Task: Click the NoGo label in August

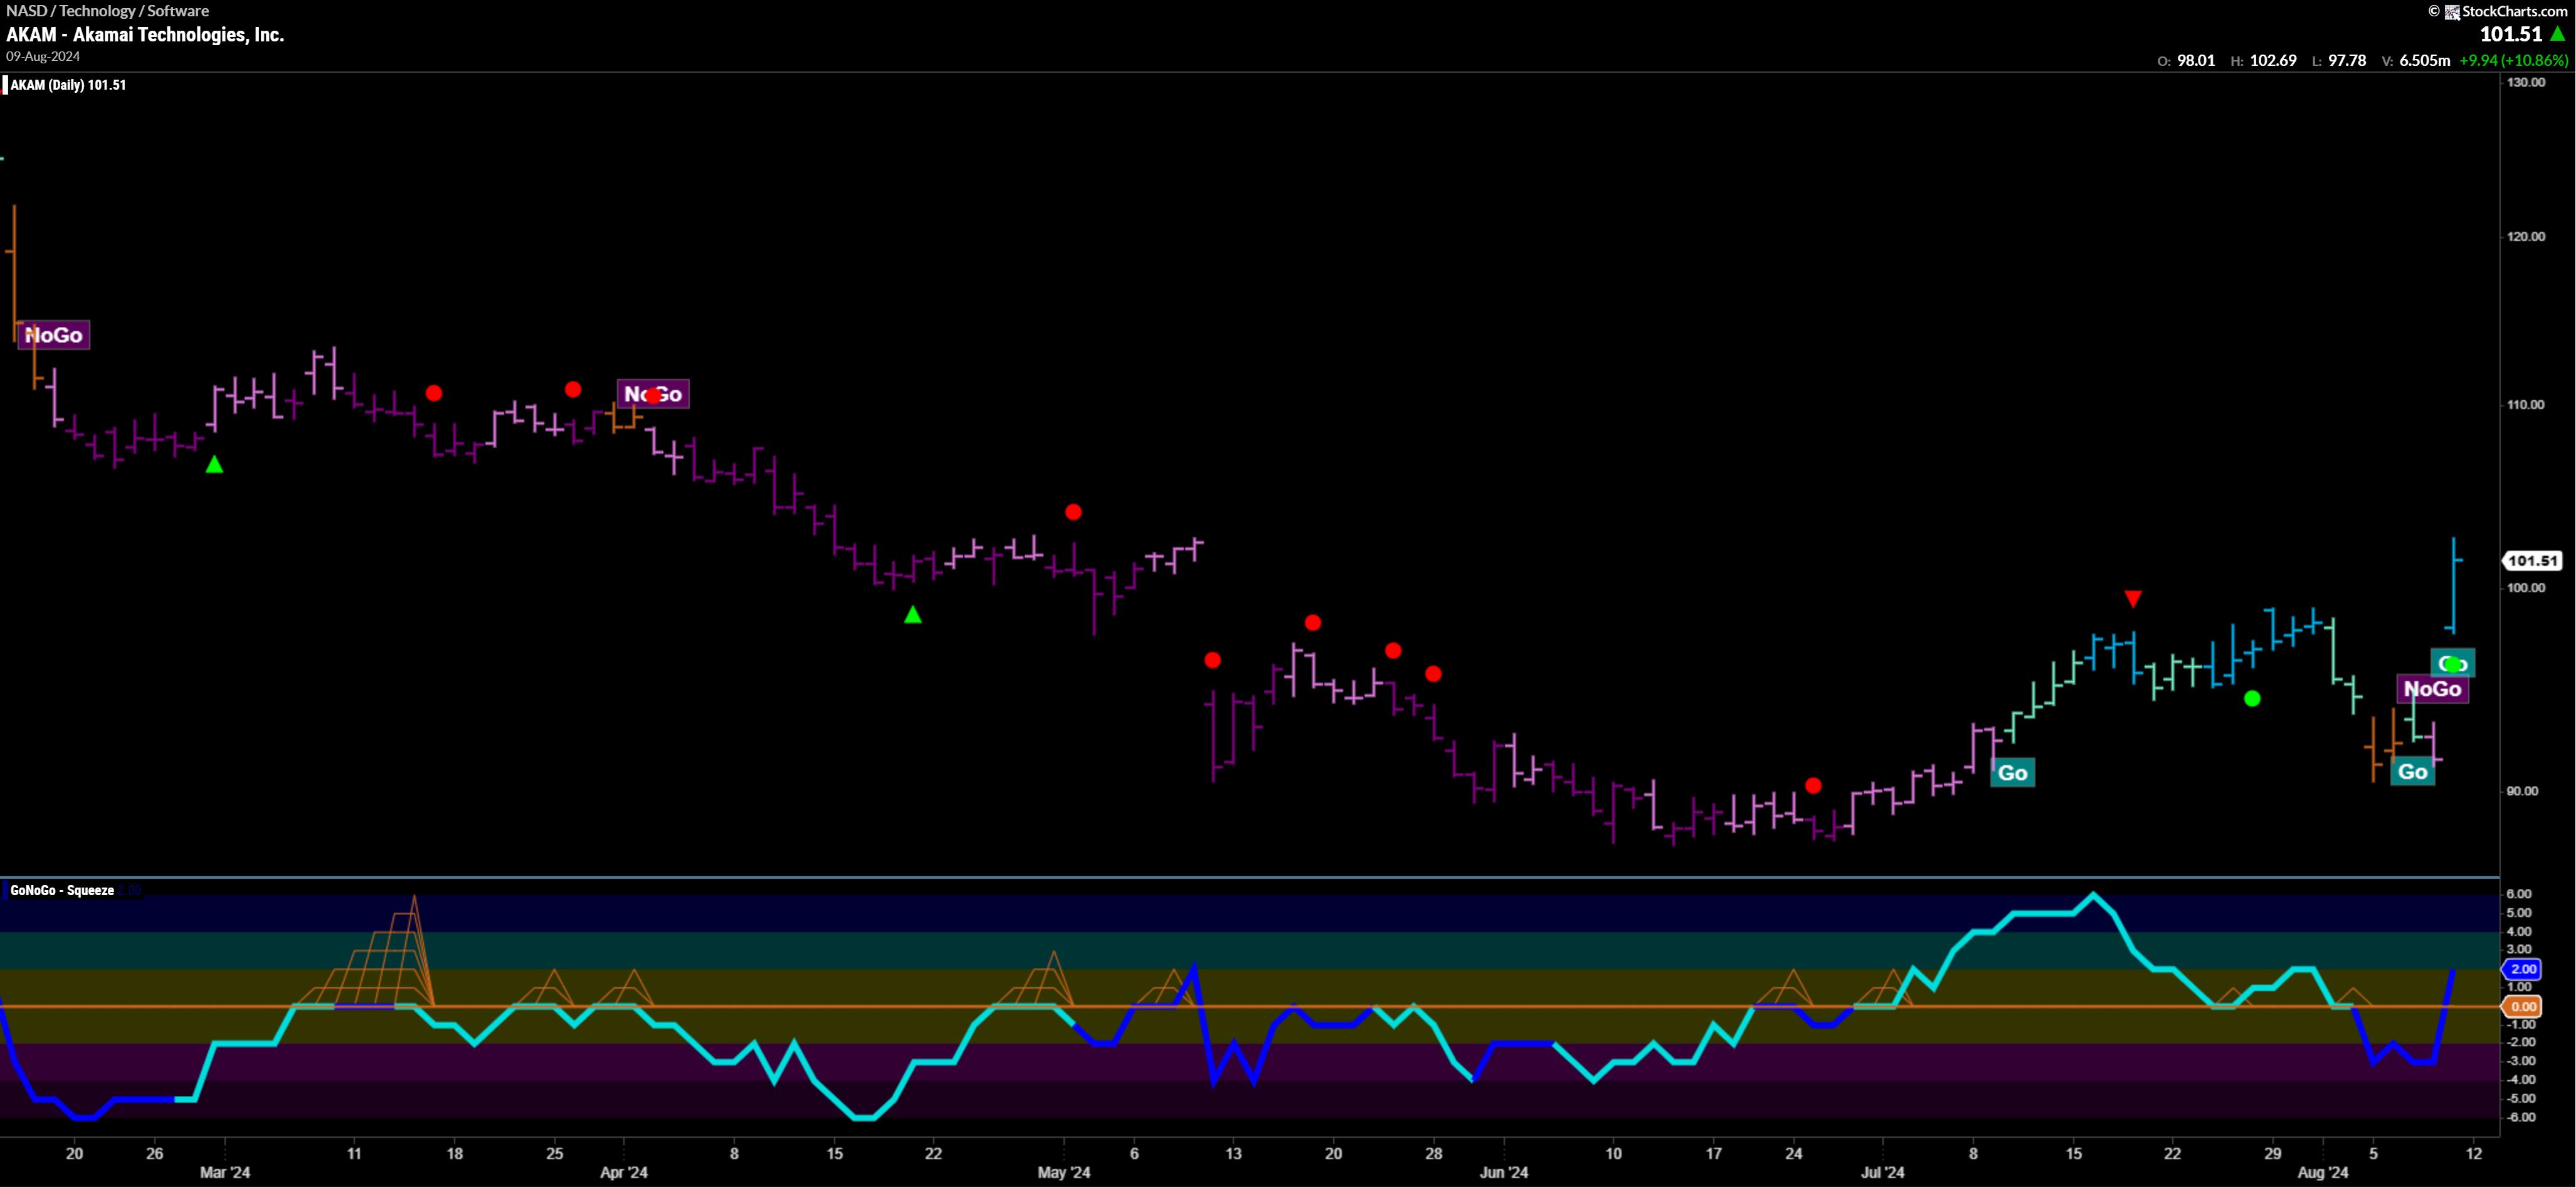Action: click(x=2432, y=689)
